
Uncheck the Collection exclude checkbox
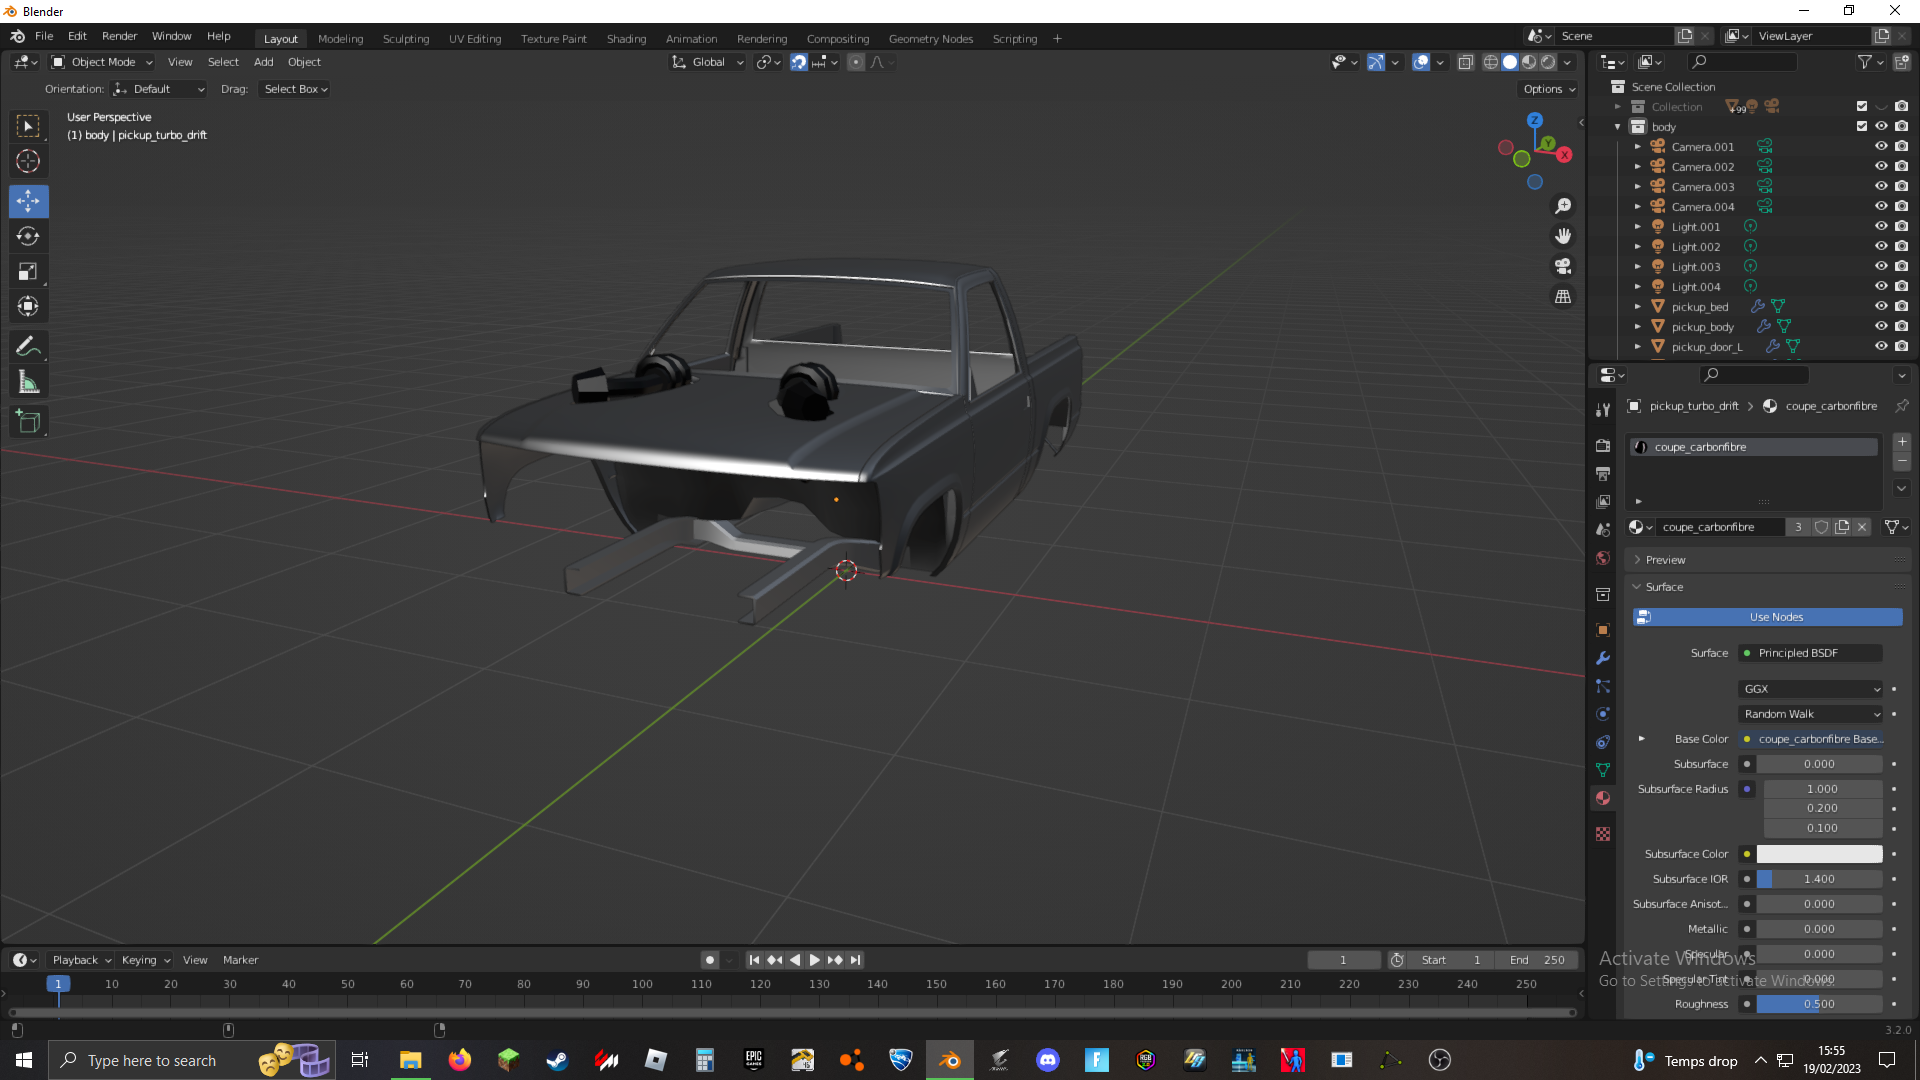click(1862, 106)
